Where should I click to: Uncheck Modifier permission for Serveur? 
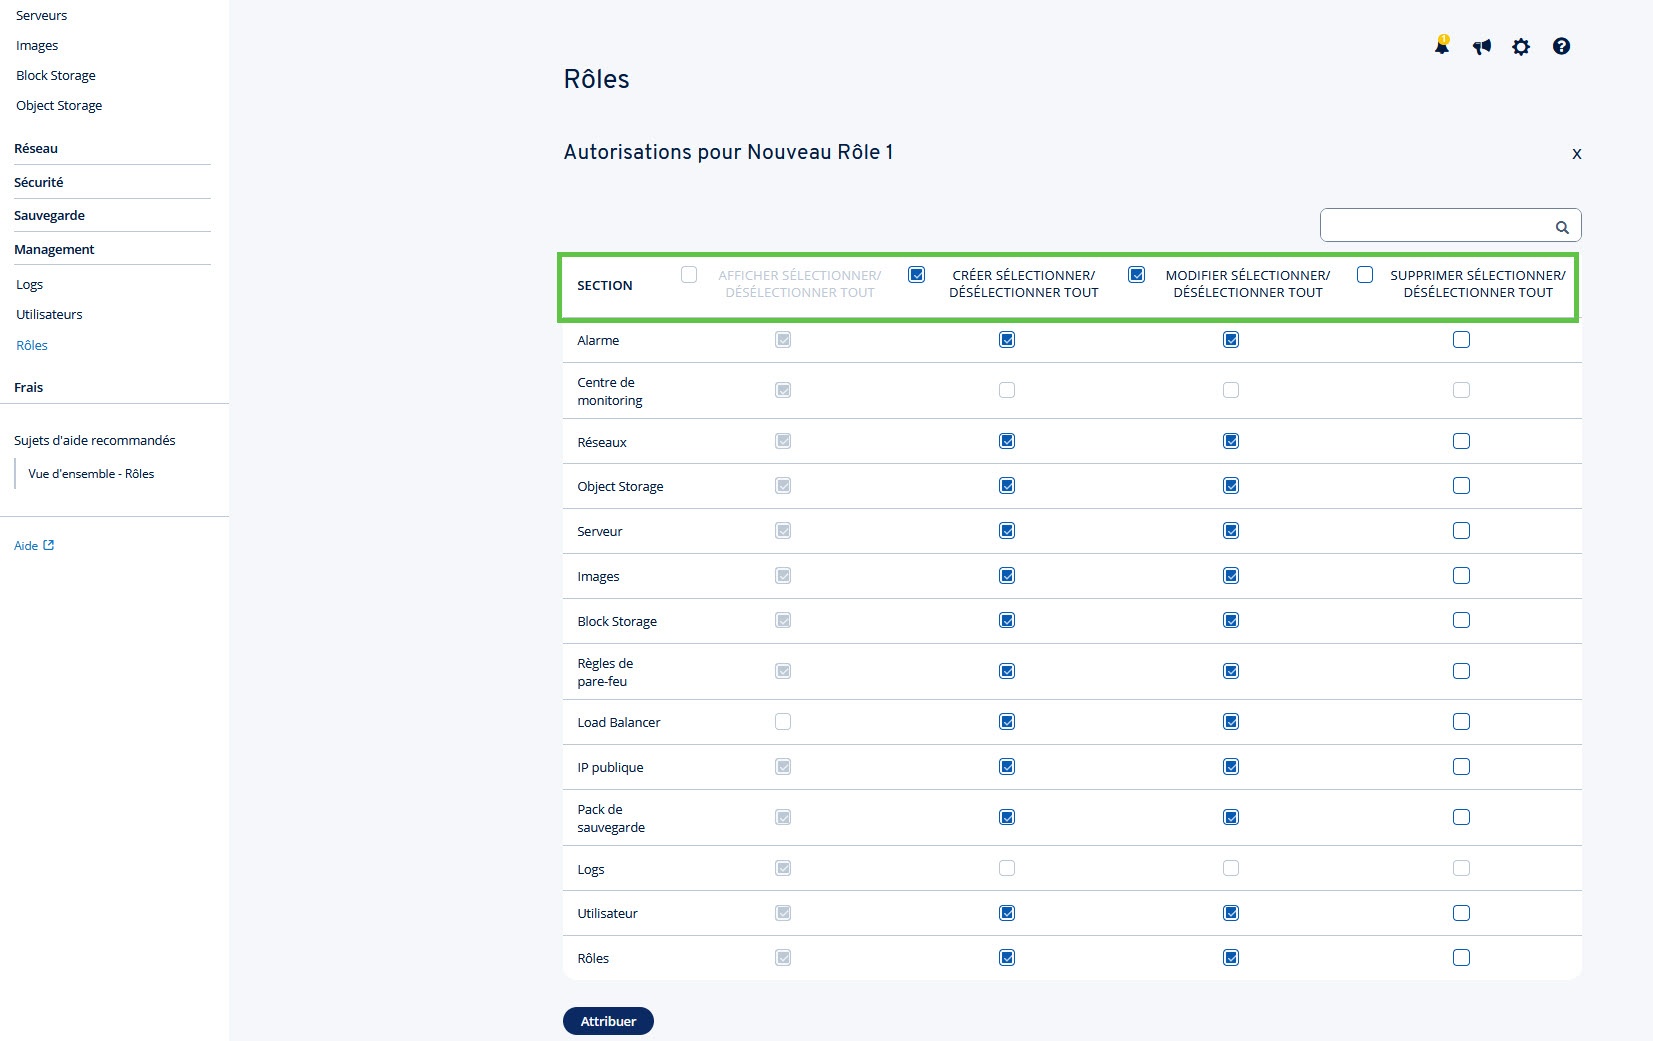click(x=1231, y=531)
